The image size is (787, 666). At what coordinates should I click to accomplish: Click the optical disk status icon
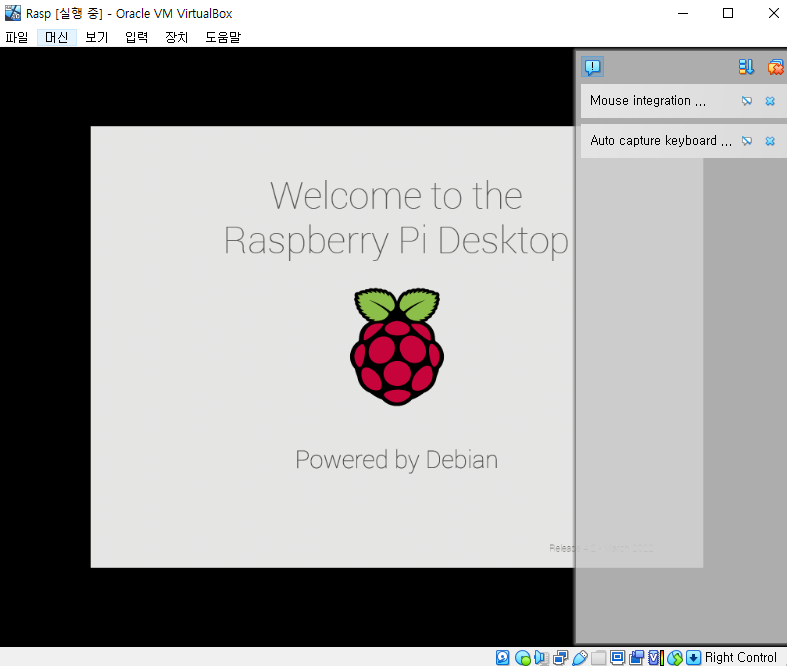522,657
